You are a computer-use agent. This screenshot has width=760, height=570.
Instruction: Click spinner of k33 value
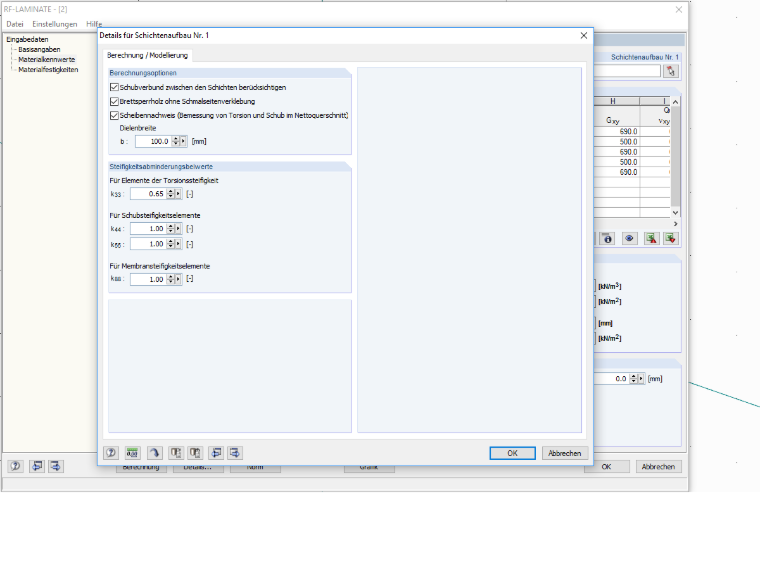point(171,194)
